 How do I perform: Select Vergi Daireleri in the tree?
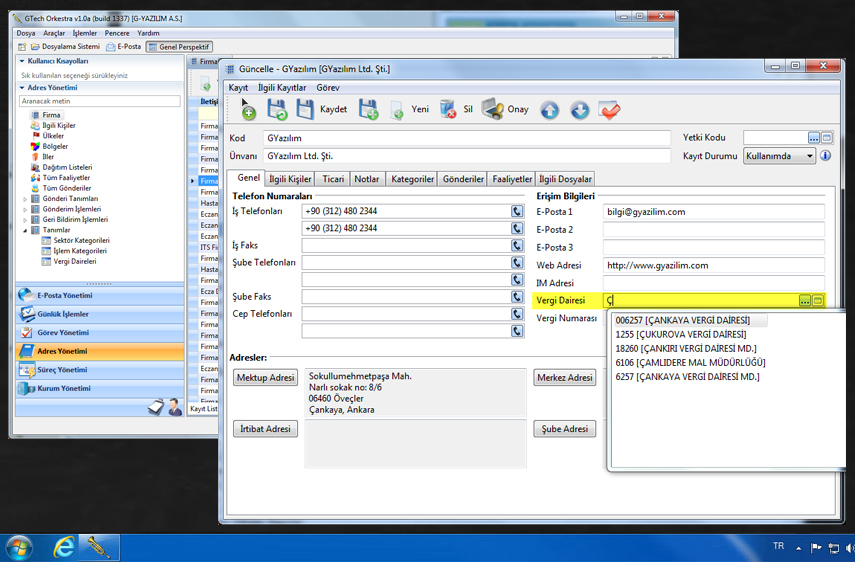(x=75, y=261)
